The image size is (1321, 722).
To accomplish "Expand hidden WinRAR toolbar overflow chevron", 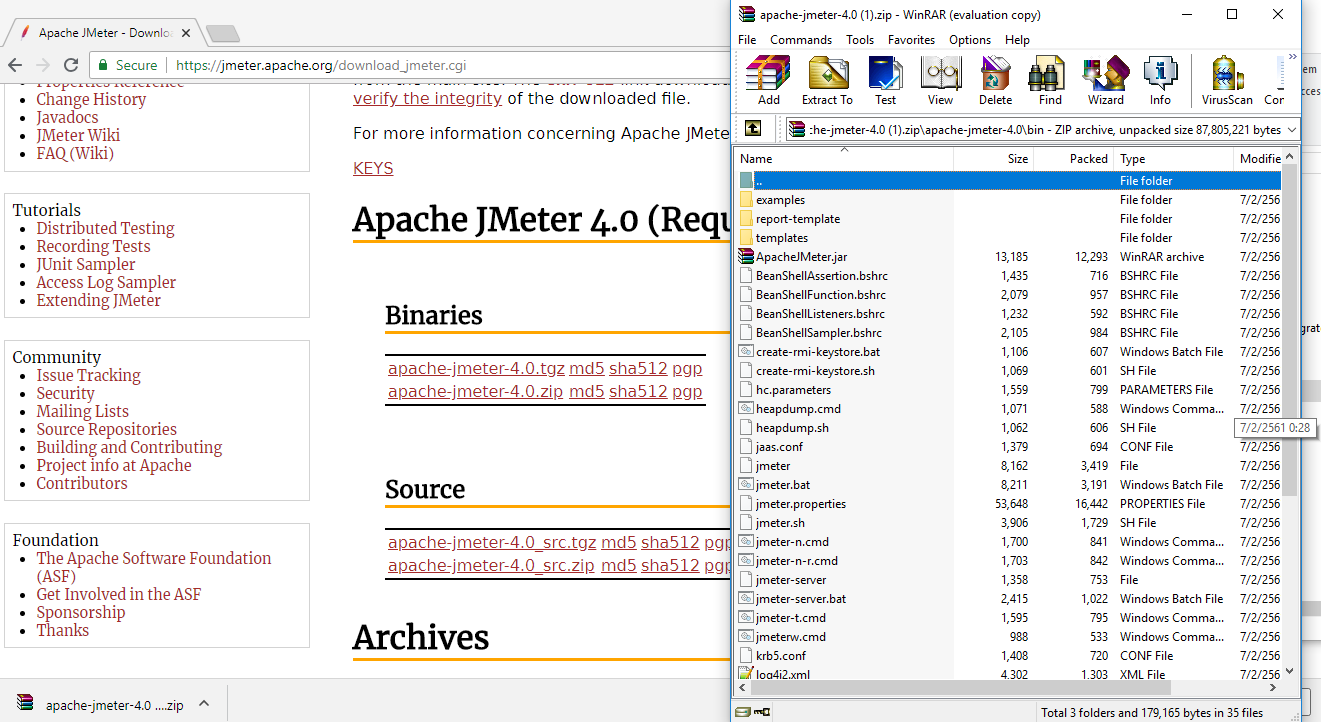I will pos(1292,57).
